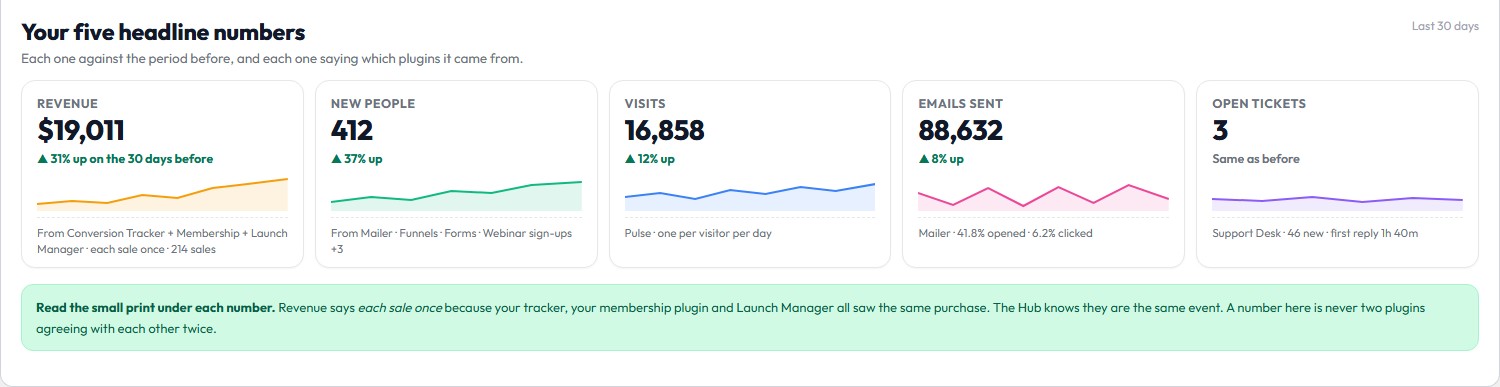This screenshot has width=1500, height=387.
Task: Click the "Last 30 days" label
Action: [x=1445, y=26]
